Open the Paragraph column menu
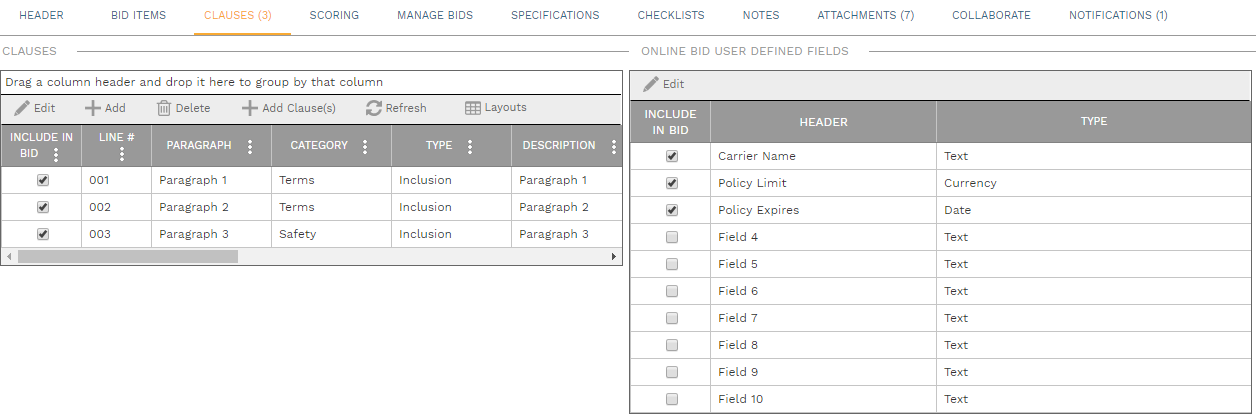Viewport: 1256px width, 417px height. tap(250, 146)
